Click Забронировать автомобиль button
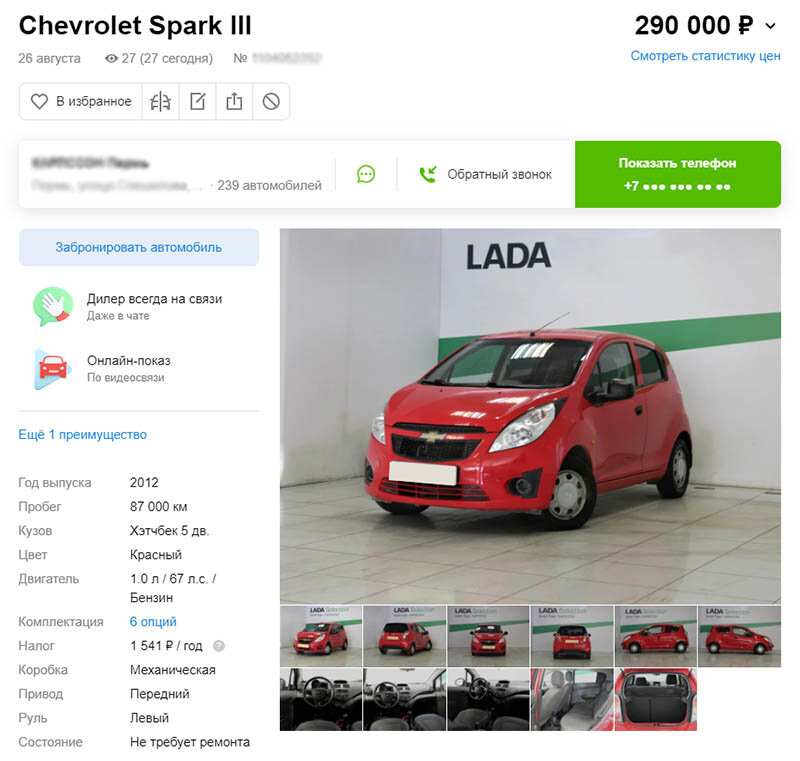Screen dimensions: 800x761 click(139, 247)
